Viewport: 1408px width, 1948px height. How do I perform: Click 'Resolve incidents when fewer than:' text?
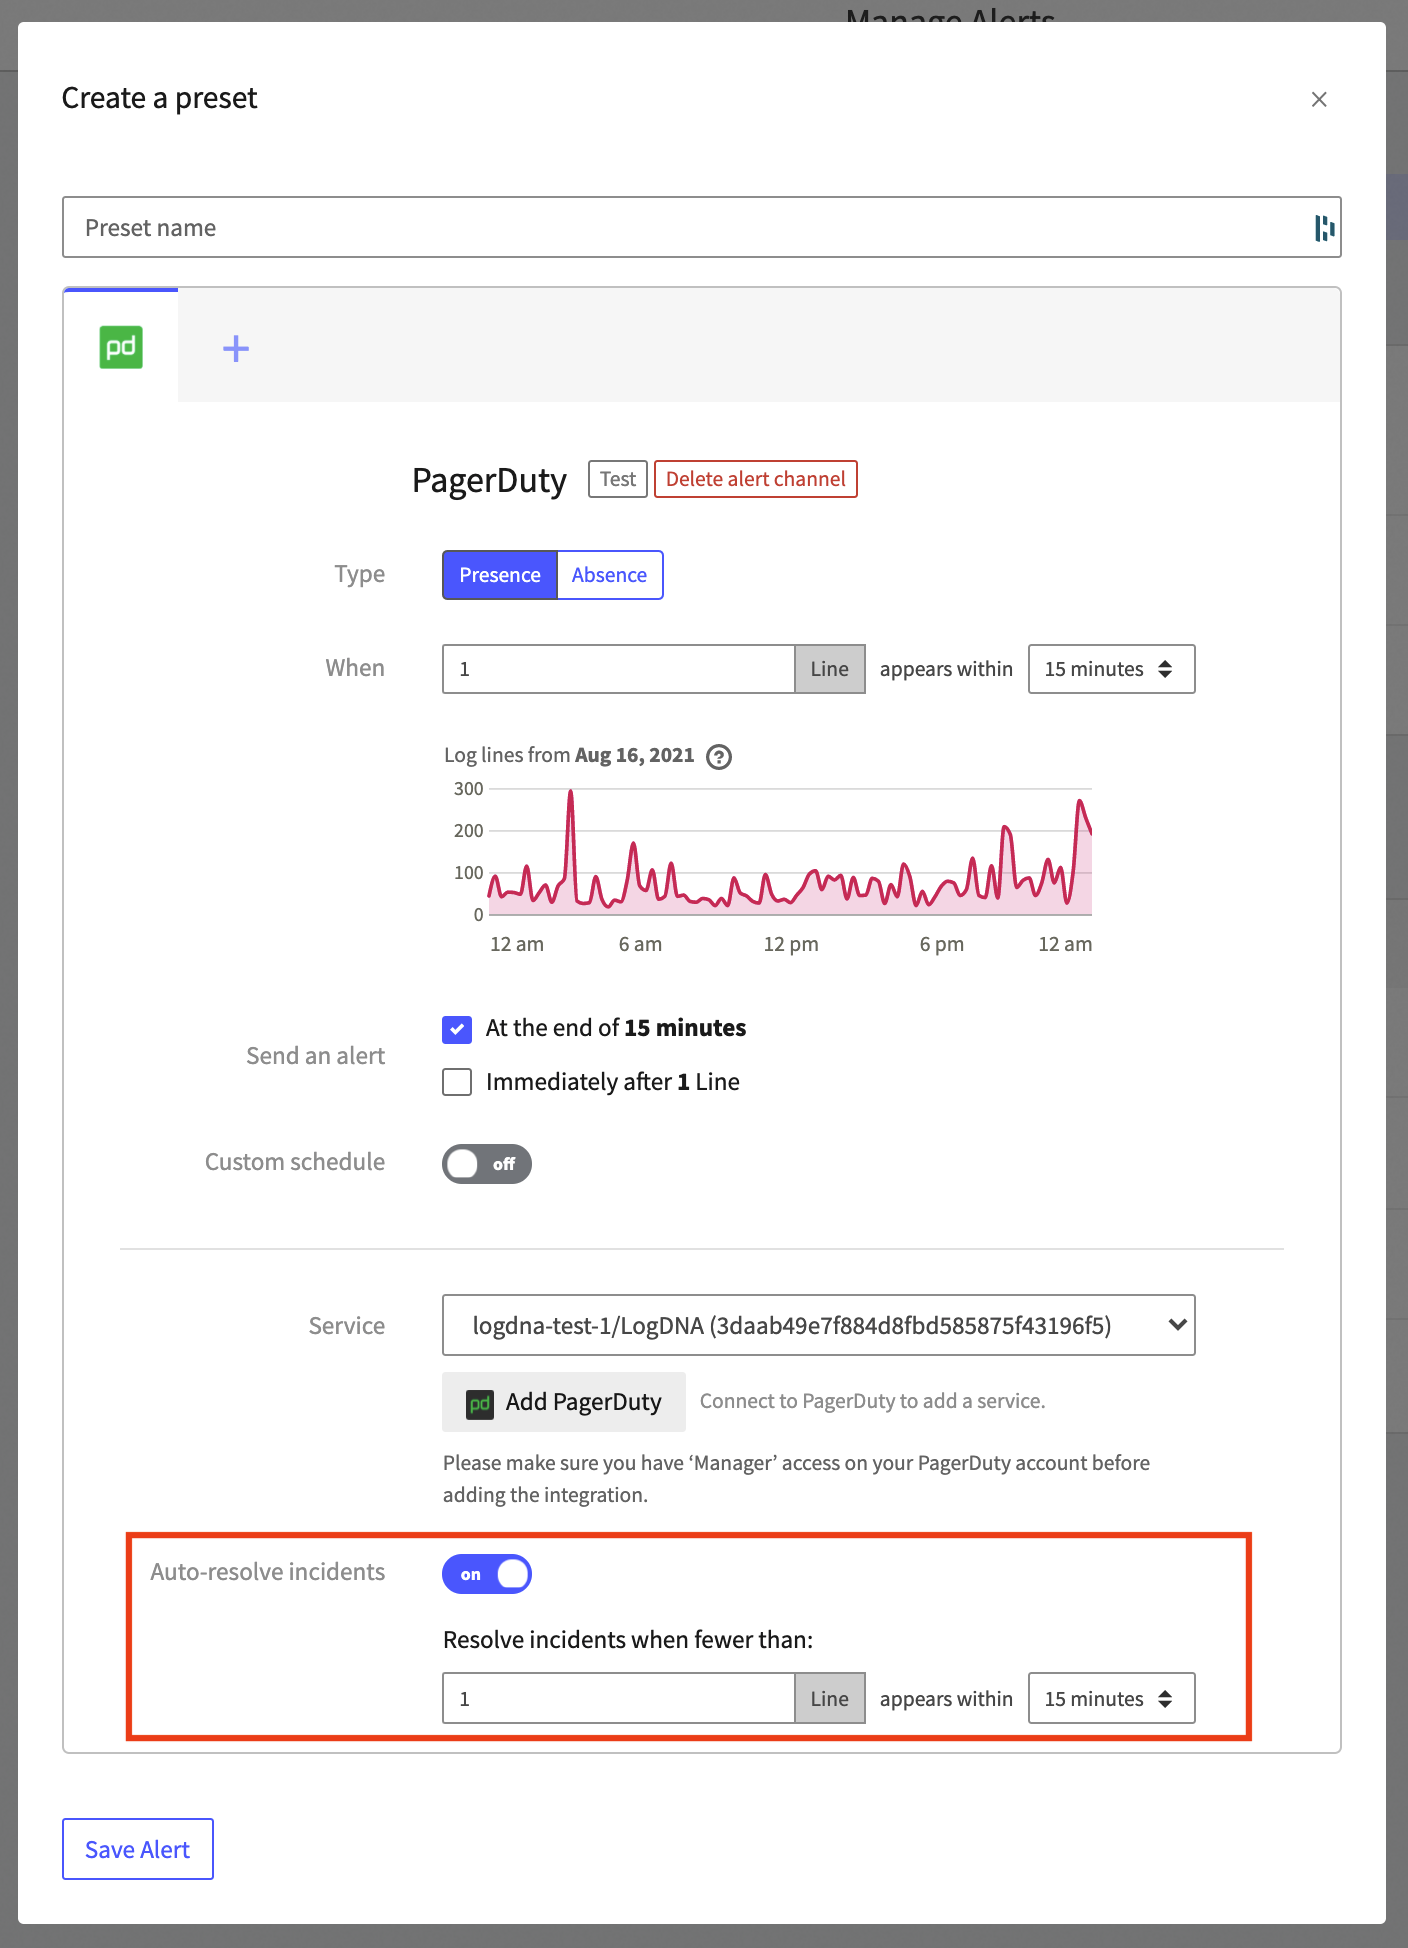click(x=628, y=1640)
